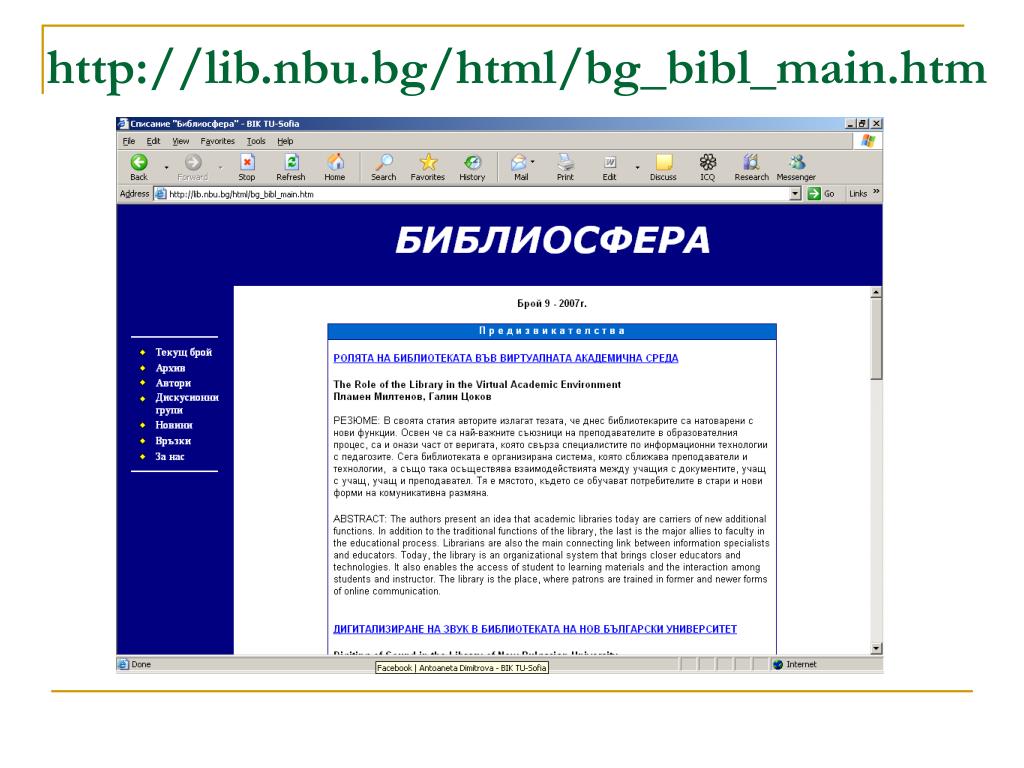1024x768 pixels.
Task: Click the address bar URL field
Action: [x=478, y=194]
